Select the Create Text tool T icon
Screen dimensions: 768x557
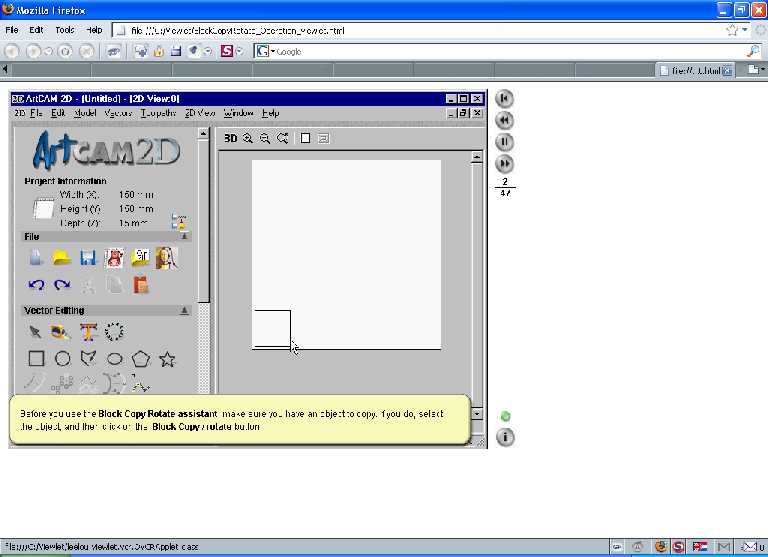click(x=88, y=332)
